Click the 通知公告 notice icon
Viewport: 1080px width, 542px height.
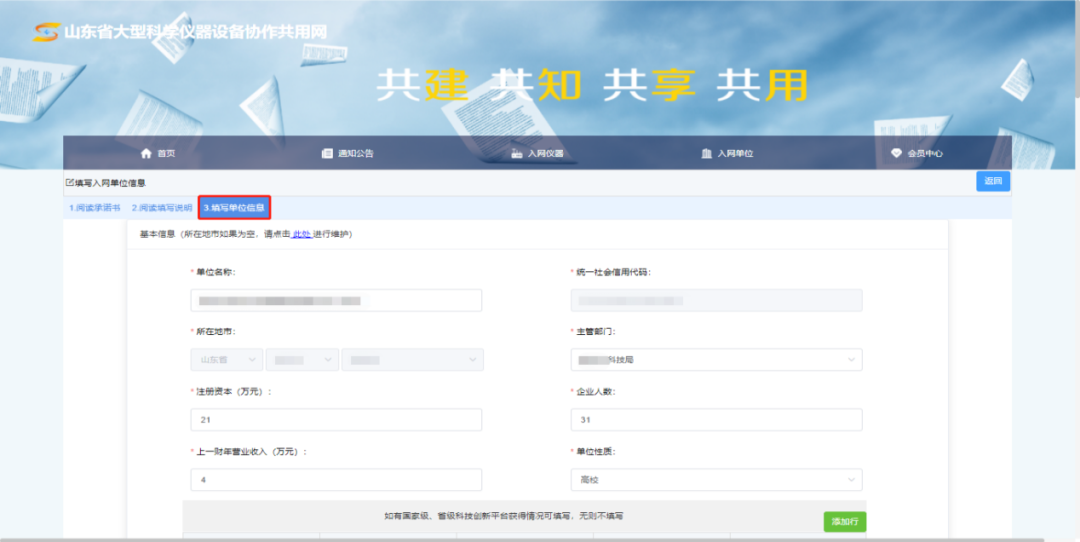[326, 153]
